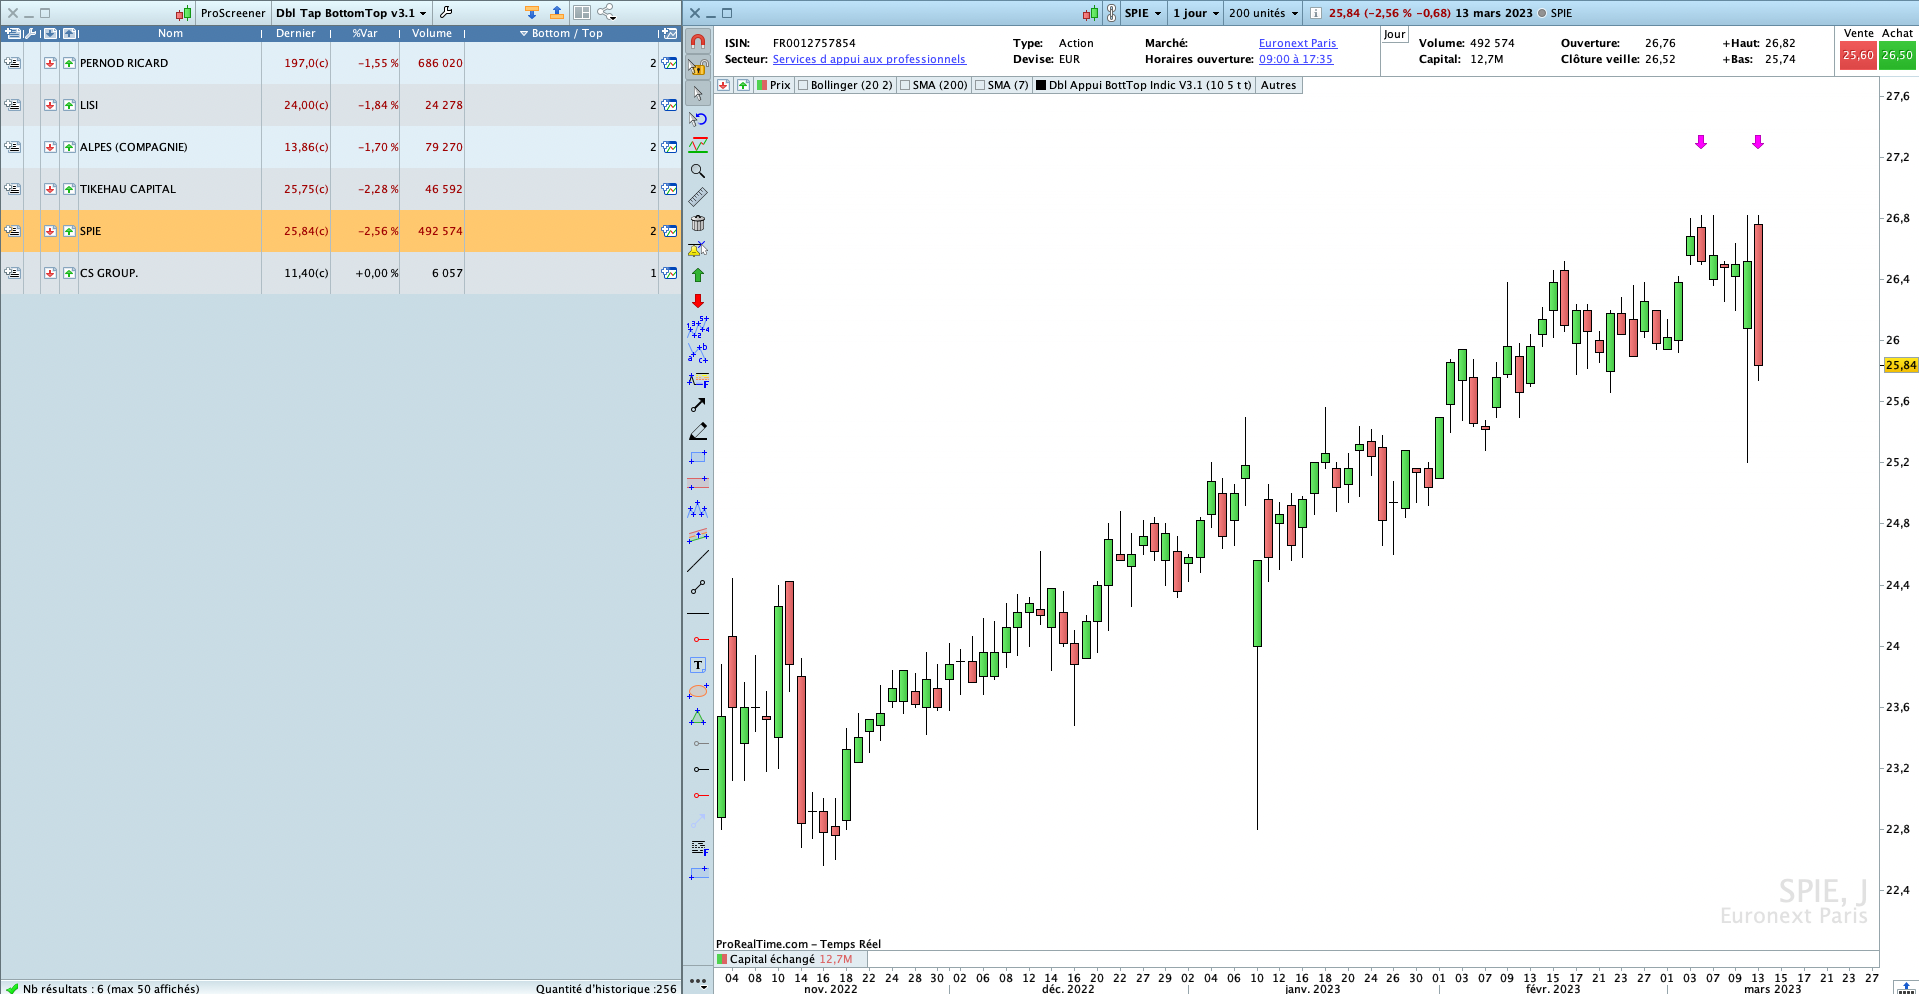Open the Autres indicators tab
Viewport: 1919px width, 994px height.
tap(1278, 85)
